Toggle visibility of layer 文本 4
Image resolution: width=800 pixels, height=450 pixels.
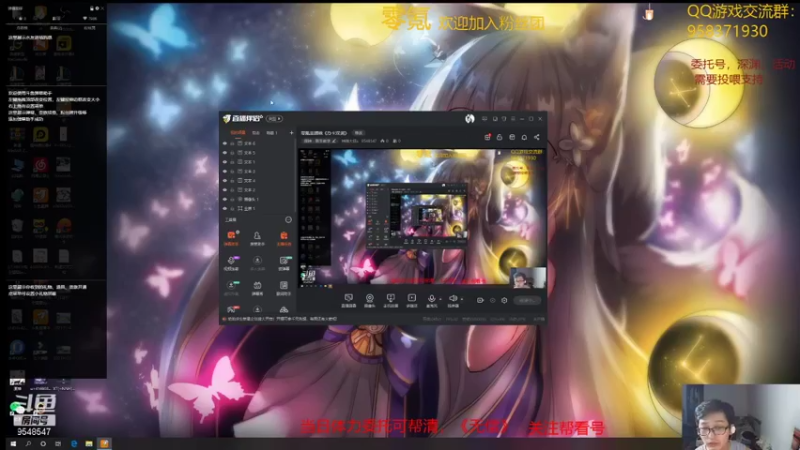(225, 181)
